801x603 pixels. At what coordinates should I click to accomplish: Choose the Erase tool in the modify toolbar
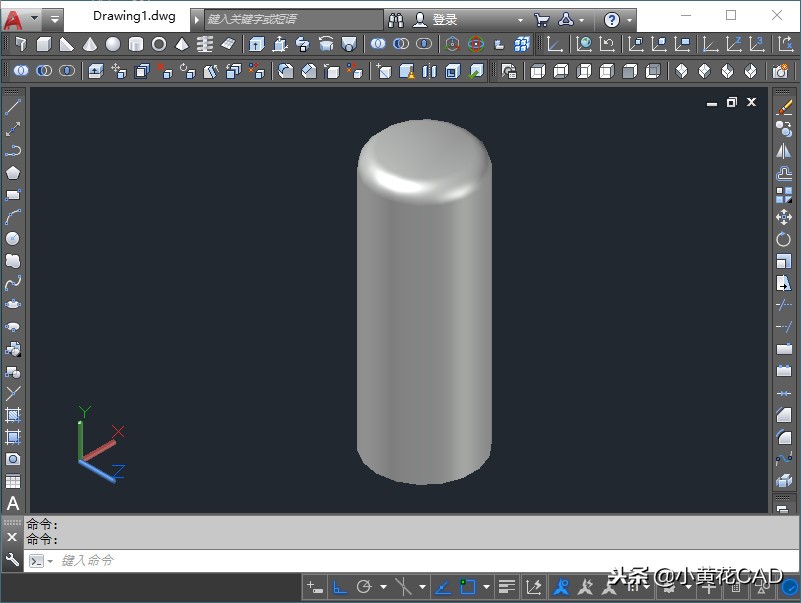click(784, 107)
